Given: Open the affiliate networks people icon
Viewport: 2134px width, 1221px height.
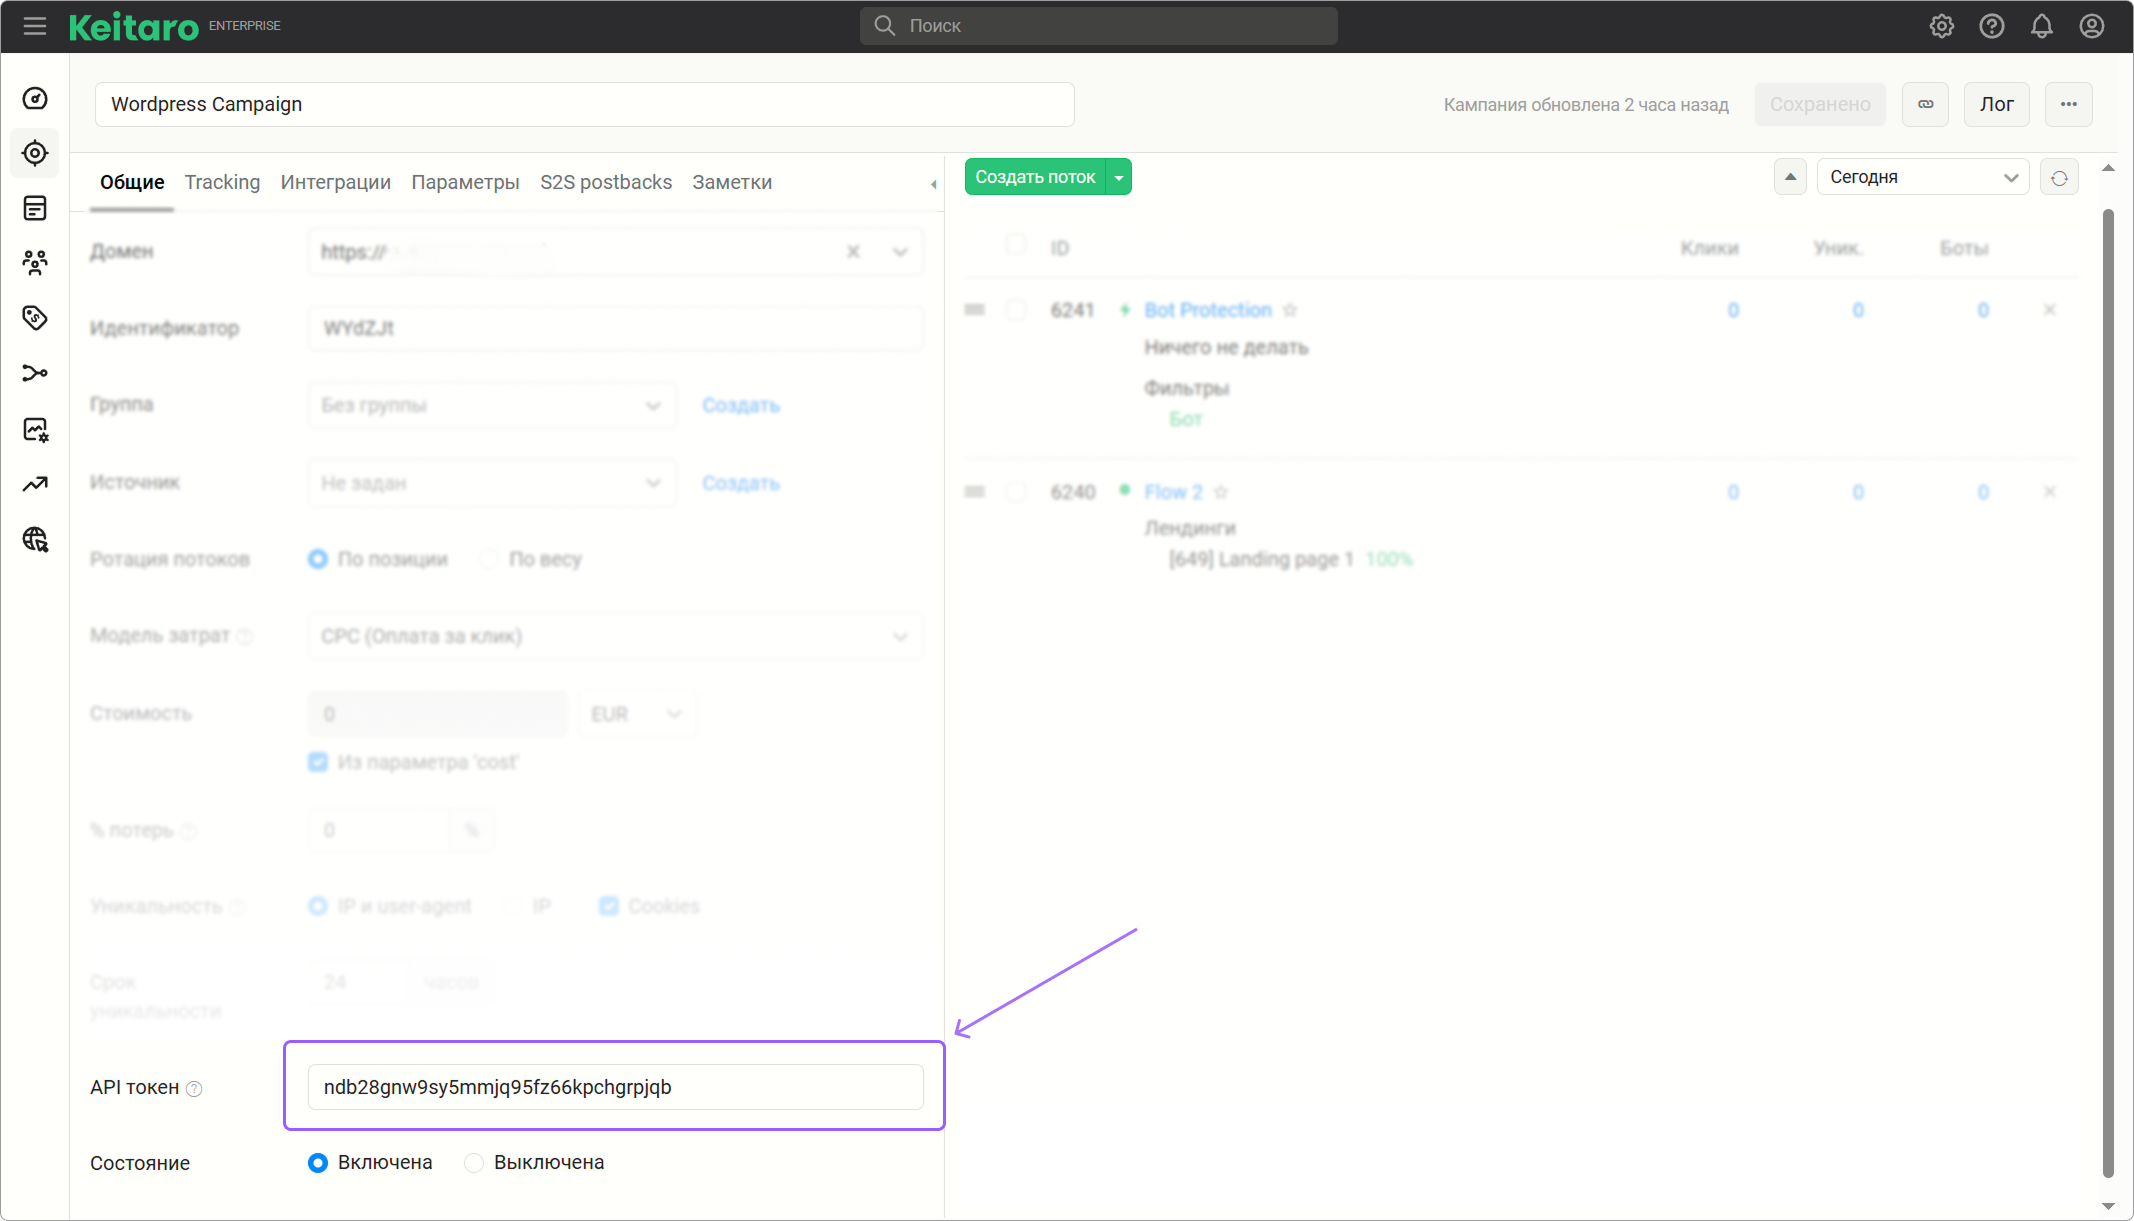Looking at the screenshot, I should click(35, 263).
